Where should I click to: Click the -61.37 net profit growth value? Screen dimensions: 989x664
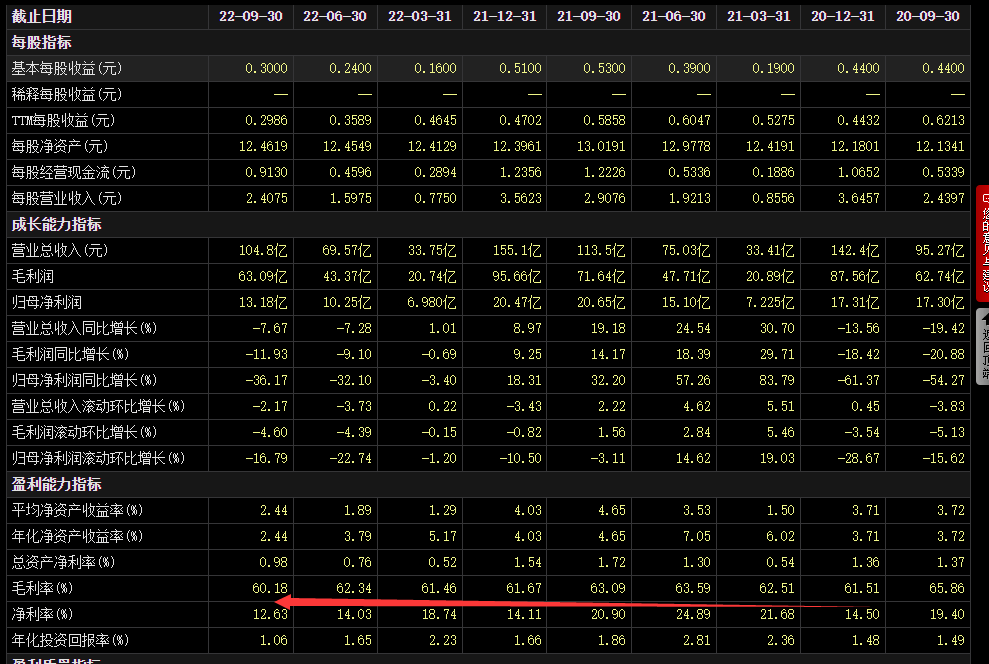pyautogui.click(x=858, y=380)
